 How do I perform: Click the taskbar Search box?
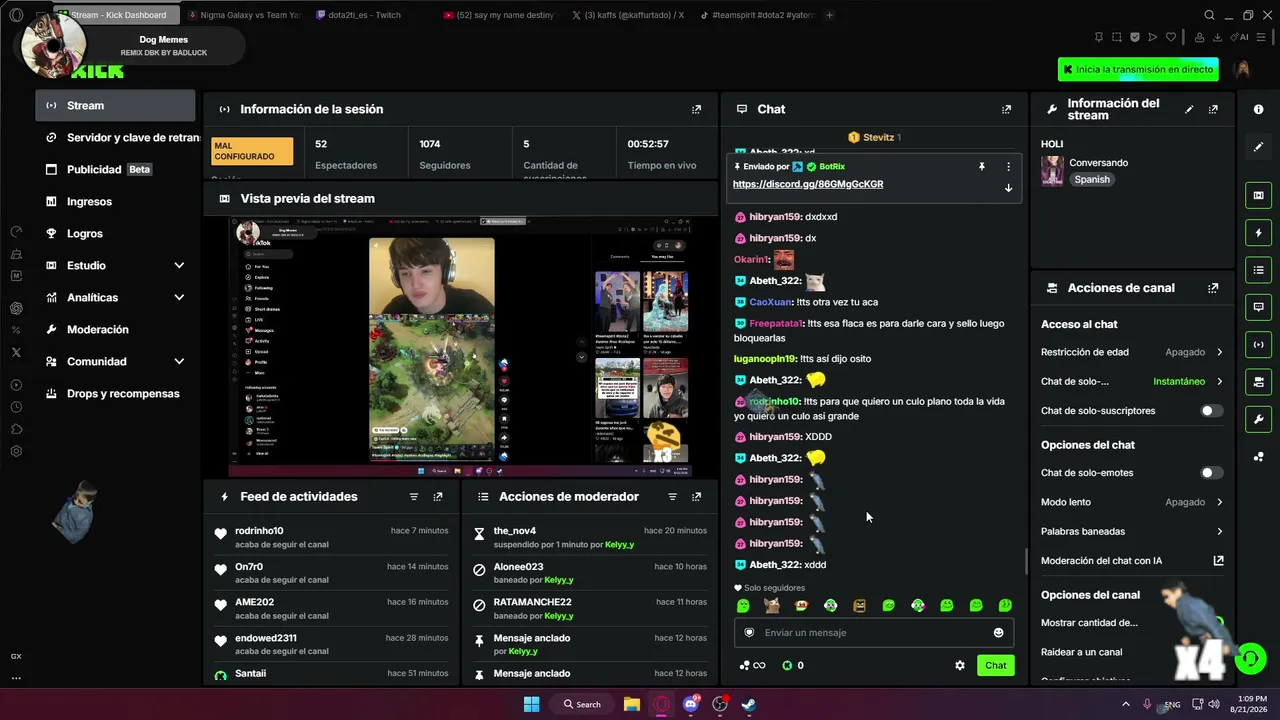coord(583,704)
